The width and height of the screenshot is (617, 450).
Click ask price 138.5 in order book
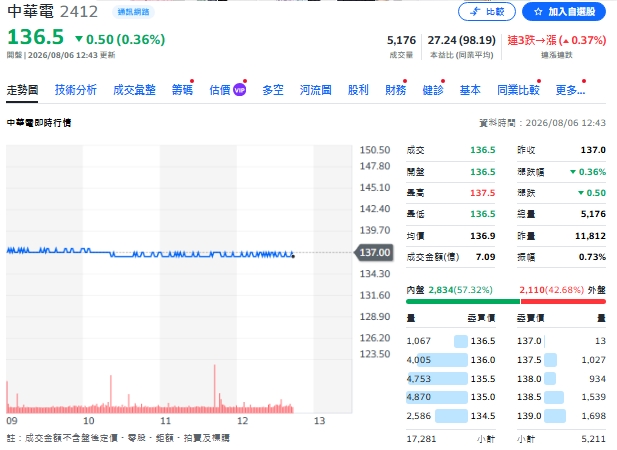[529, 397]
